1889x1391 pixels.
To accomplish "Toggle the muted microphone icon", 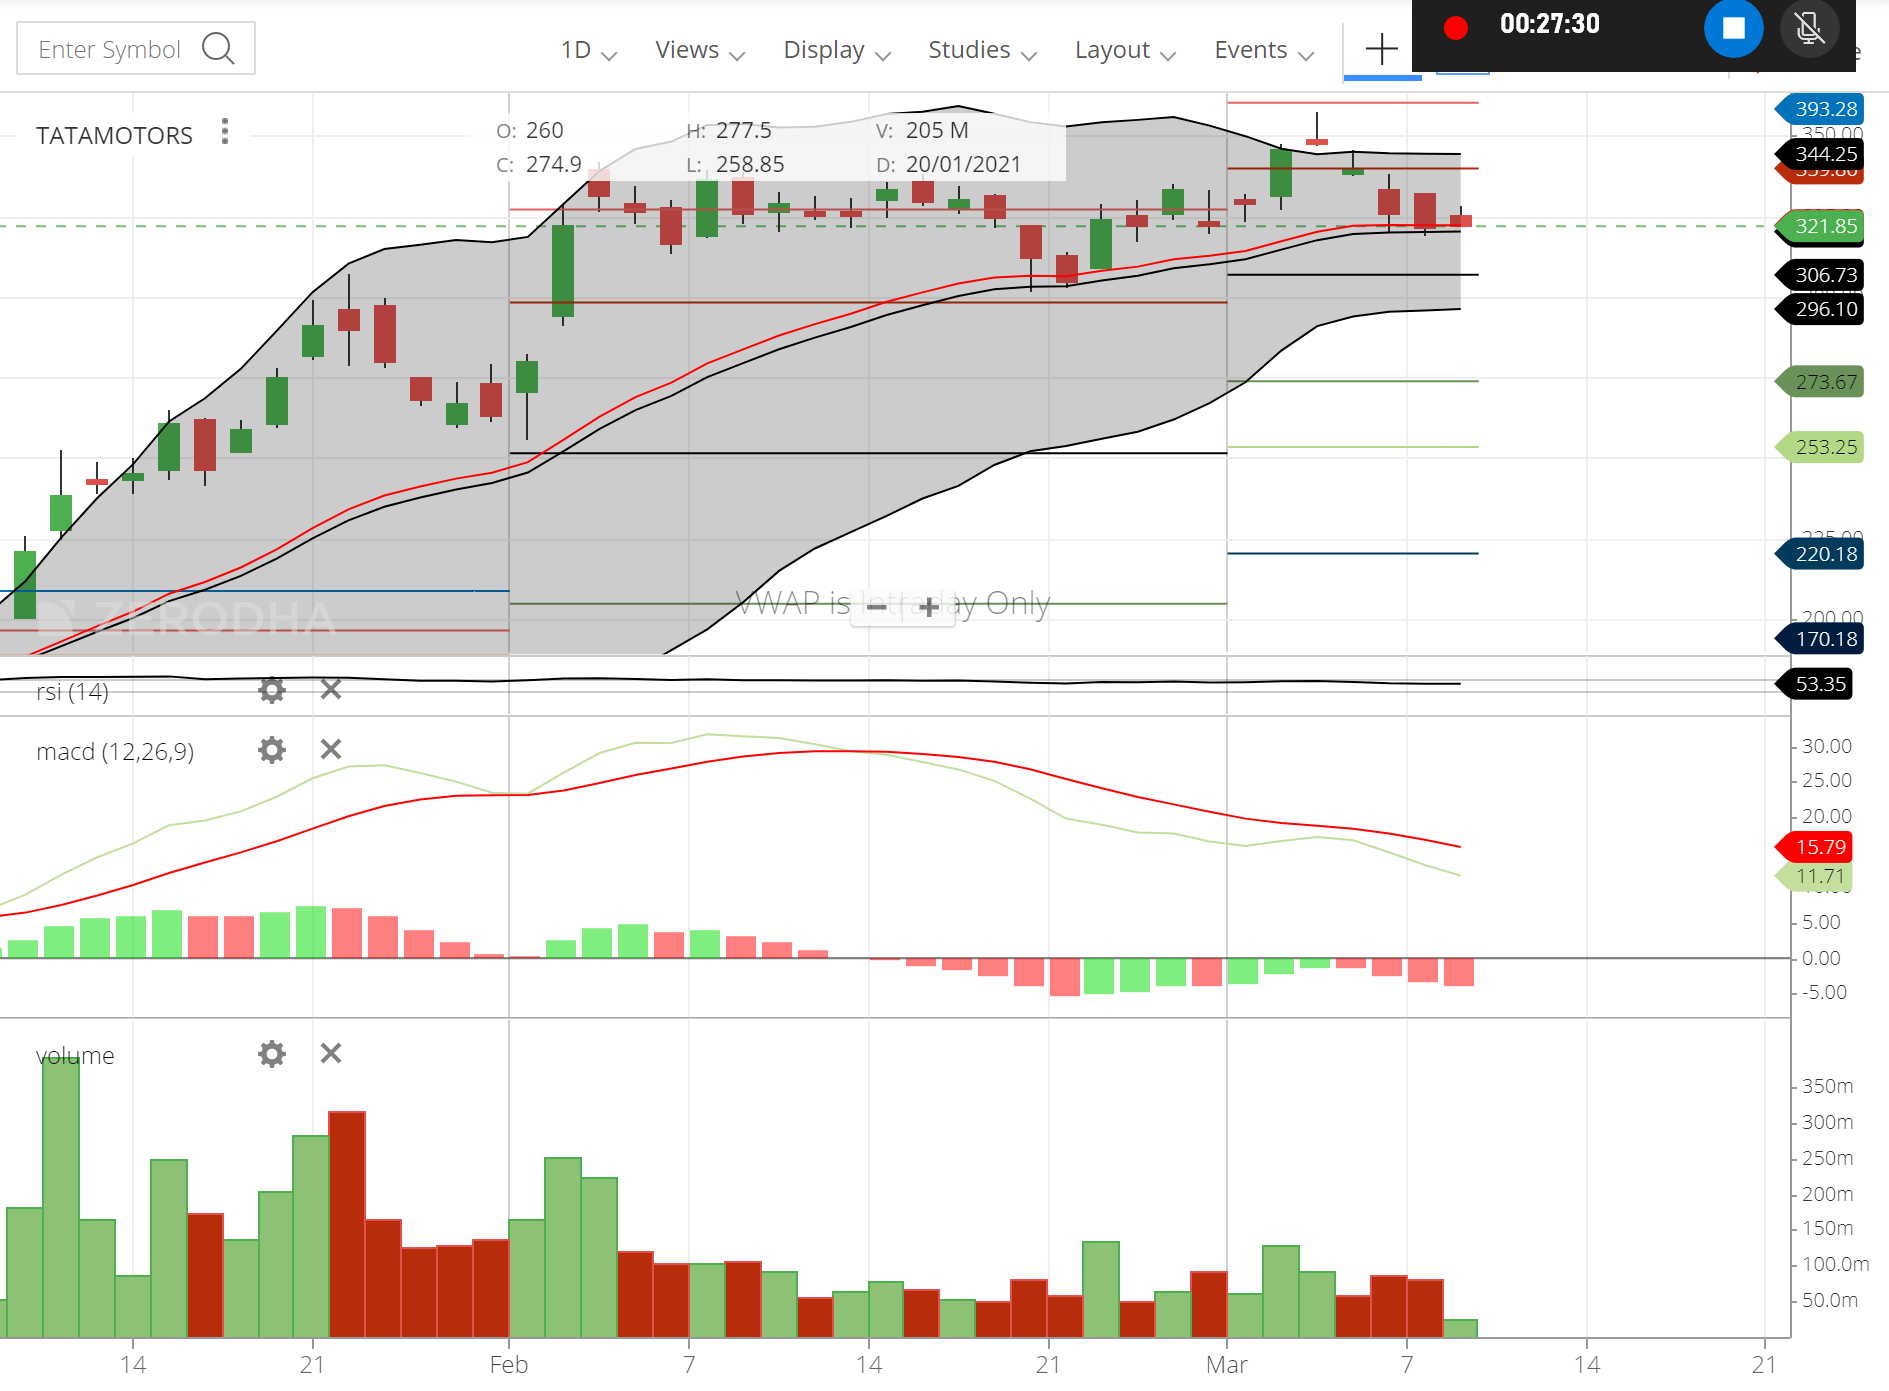I will 1809,28.
